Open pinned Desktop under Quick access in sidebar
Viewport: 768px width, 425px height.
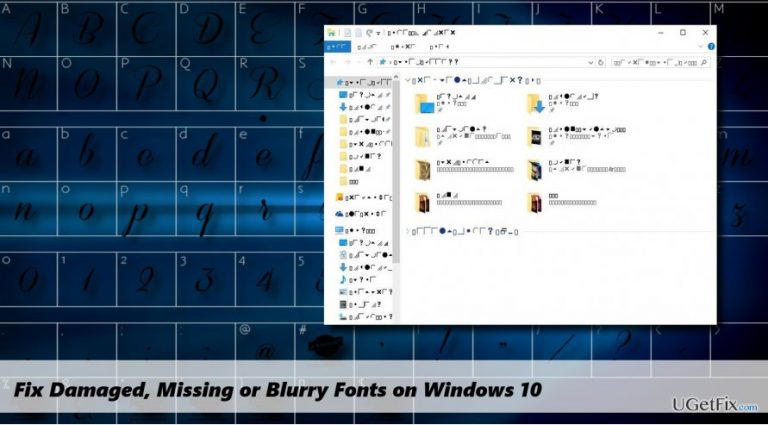tap(365, 94)
